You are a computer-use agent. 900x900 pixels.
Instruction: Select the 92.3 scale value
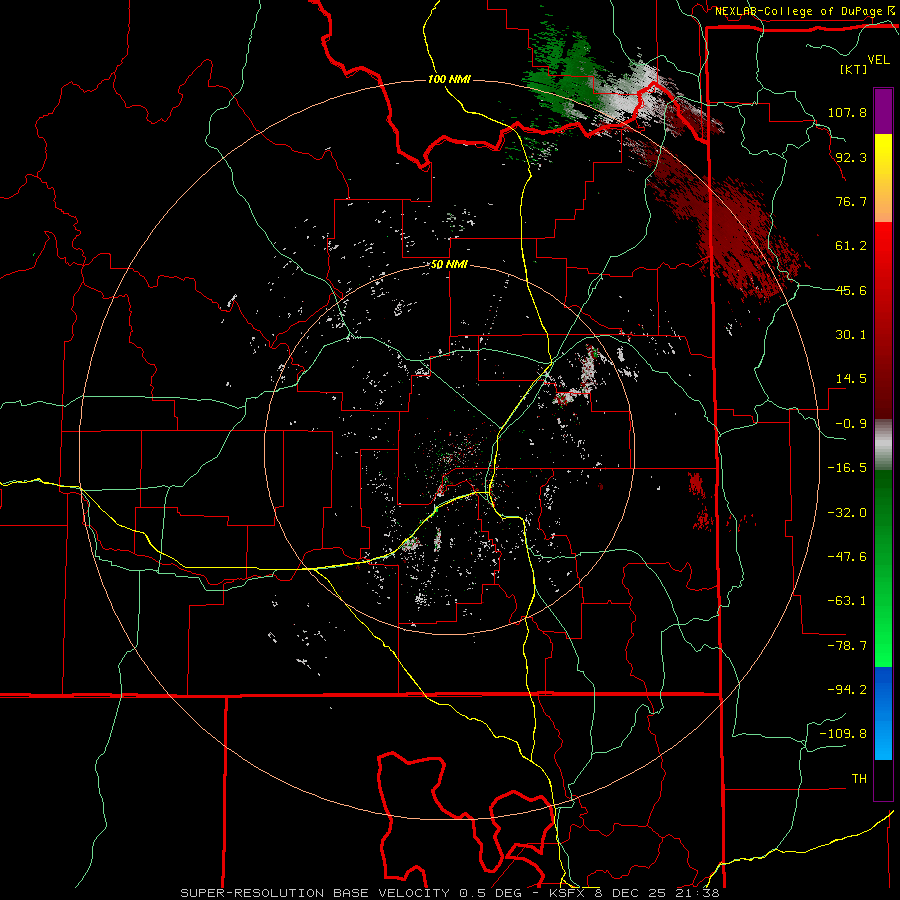[x=851, y=157]
